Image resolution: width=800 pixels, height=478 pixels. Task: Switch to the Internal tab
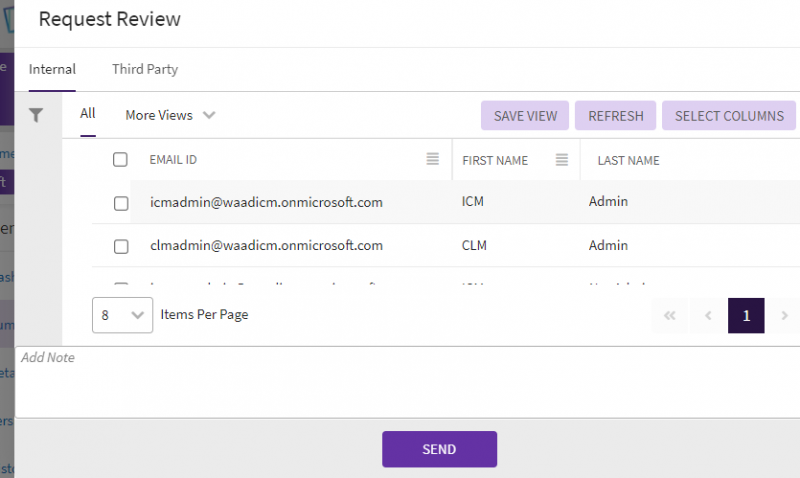point(52,69)
